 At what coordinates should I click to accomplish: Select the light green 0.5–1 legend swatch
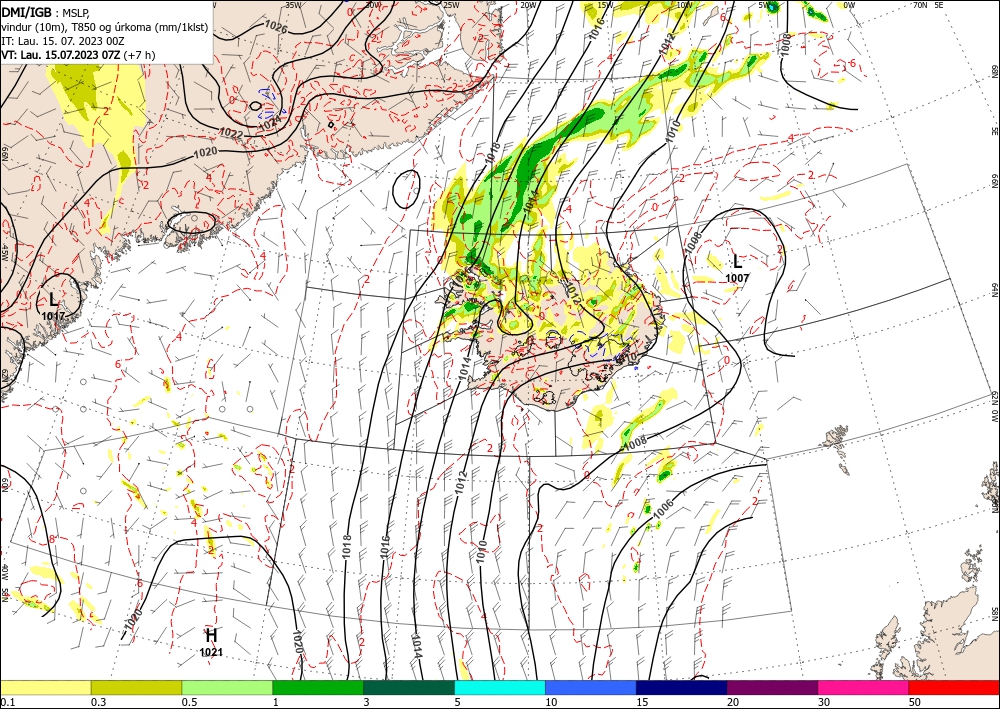tap(227, 687)
